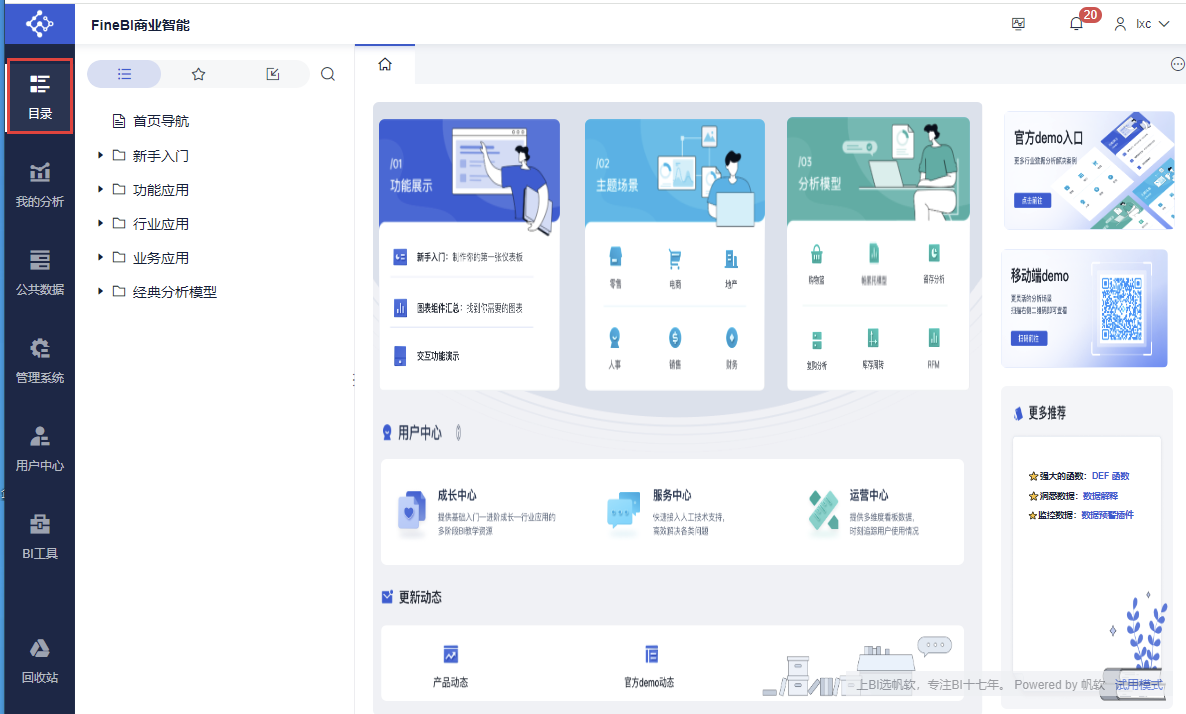
Task: Switch to directory list view tab
Action: (x=124, y=74)
